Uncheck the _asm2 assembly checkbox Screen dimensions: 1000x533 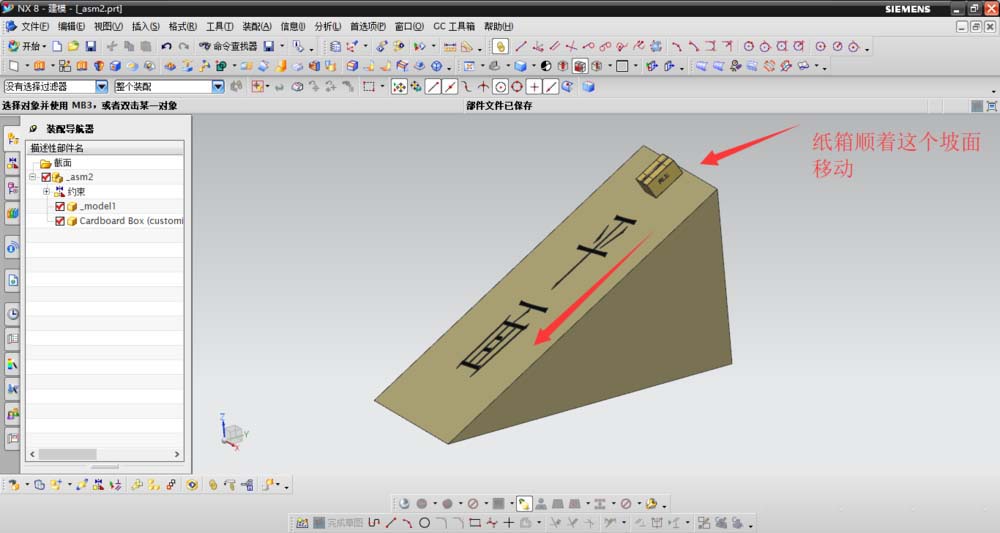[x=46, y=177]
